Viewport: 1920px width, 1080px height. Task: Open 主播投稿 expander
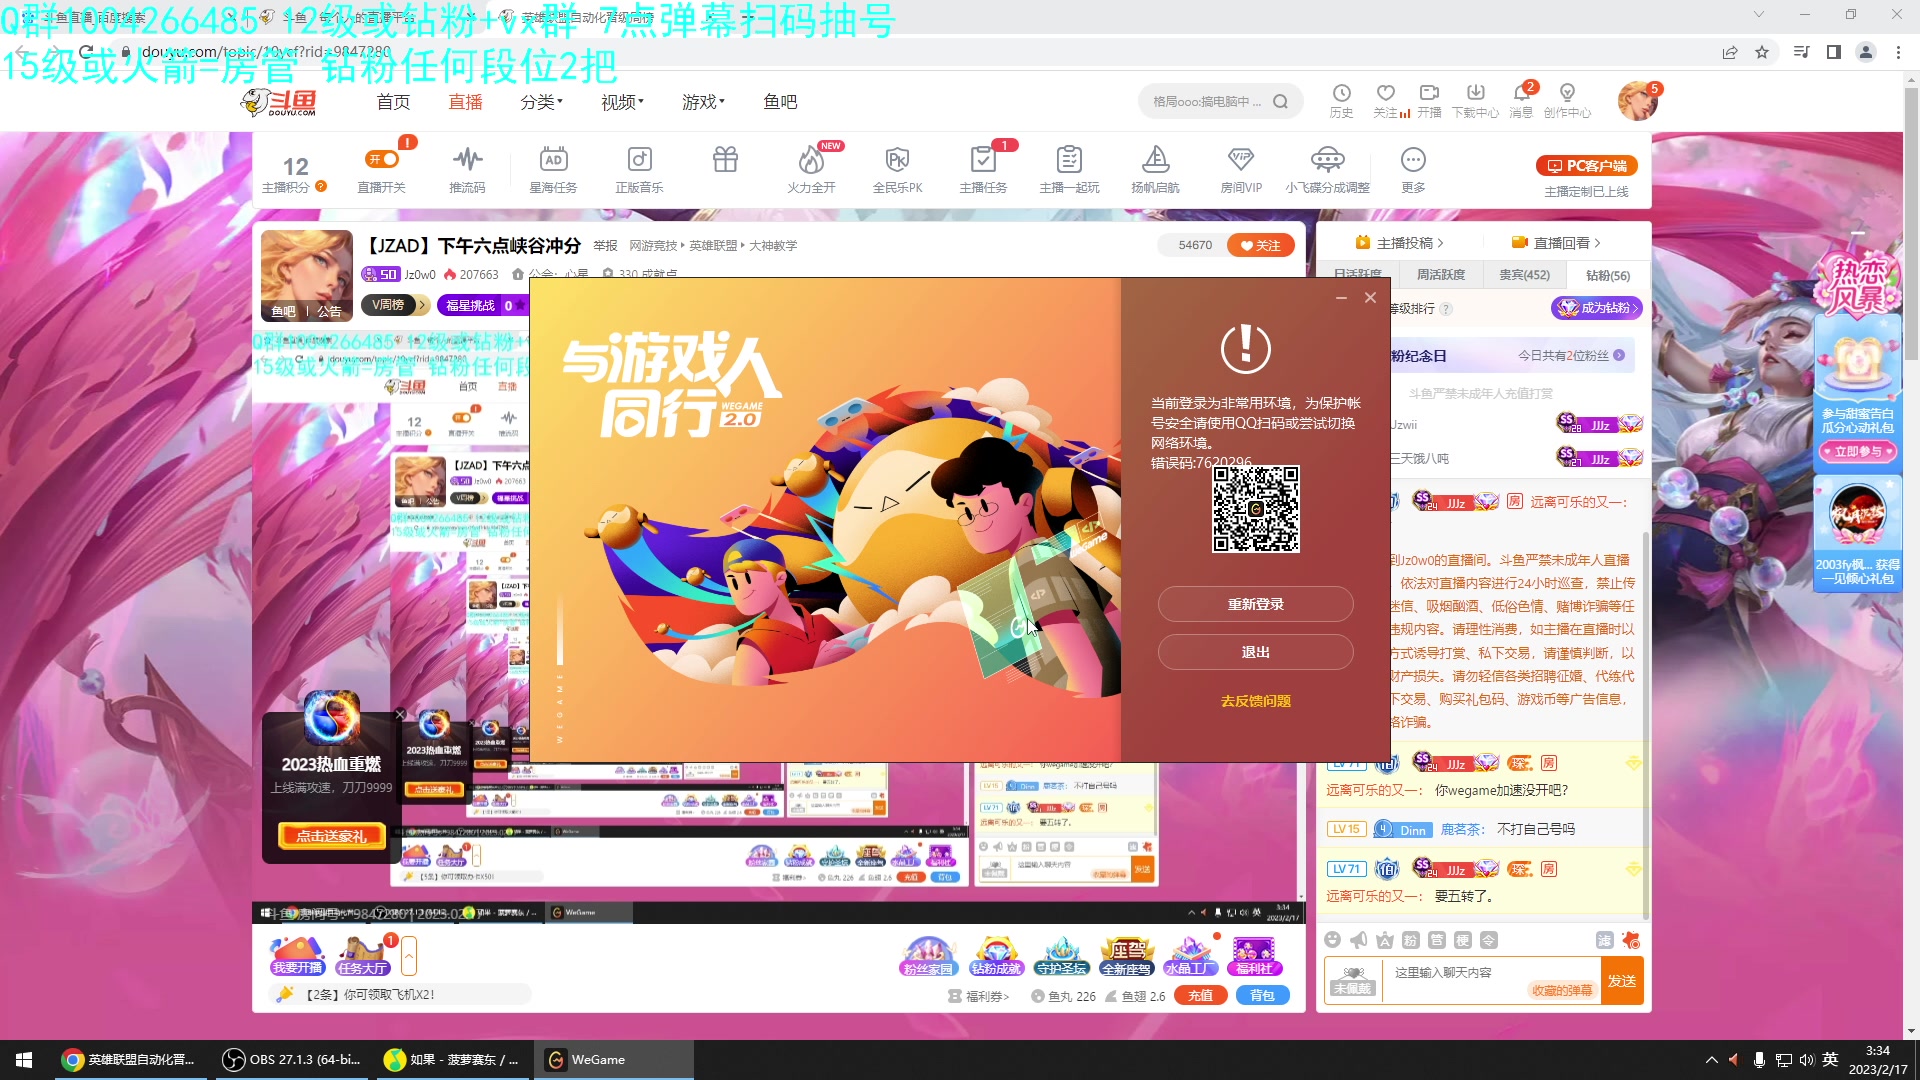pyautogui.click(x=1399, y=243)
